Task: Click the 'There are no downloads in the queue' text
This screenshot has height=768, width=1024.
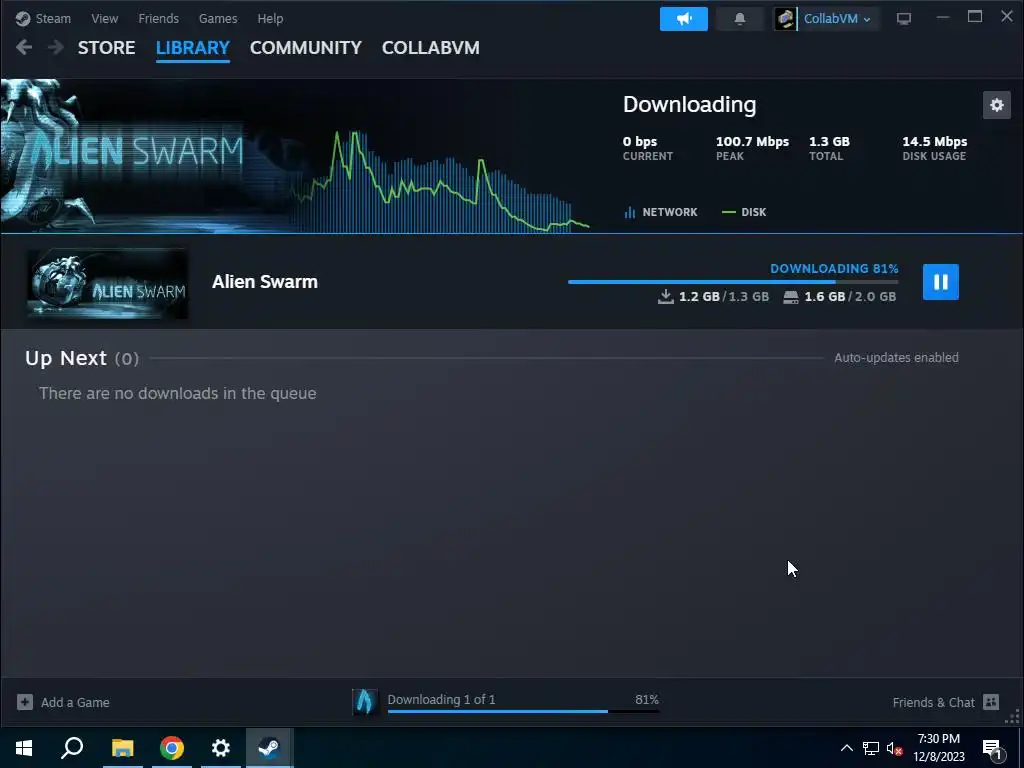Action: pos(178,393)
